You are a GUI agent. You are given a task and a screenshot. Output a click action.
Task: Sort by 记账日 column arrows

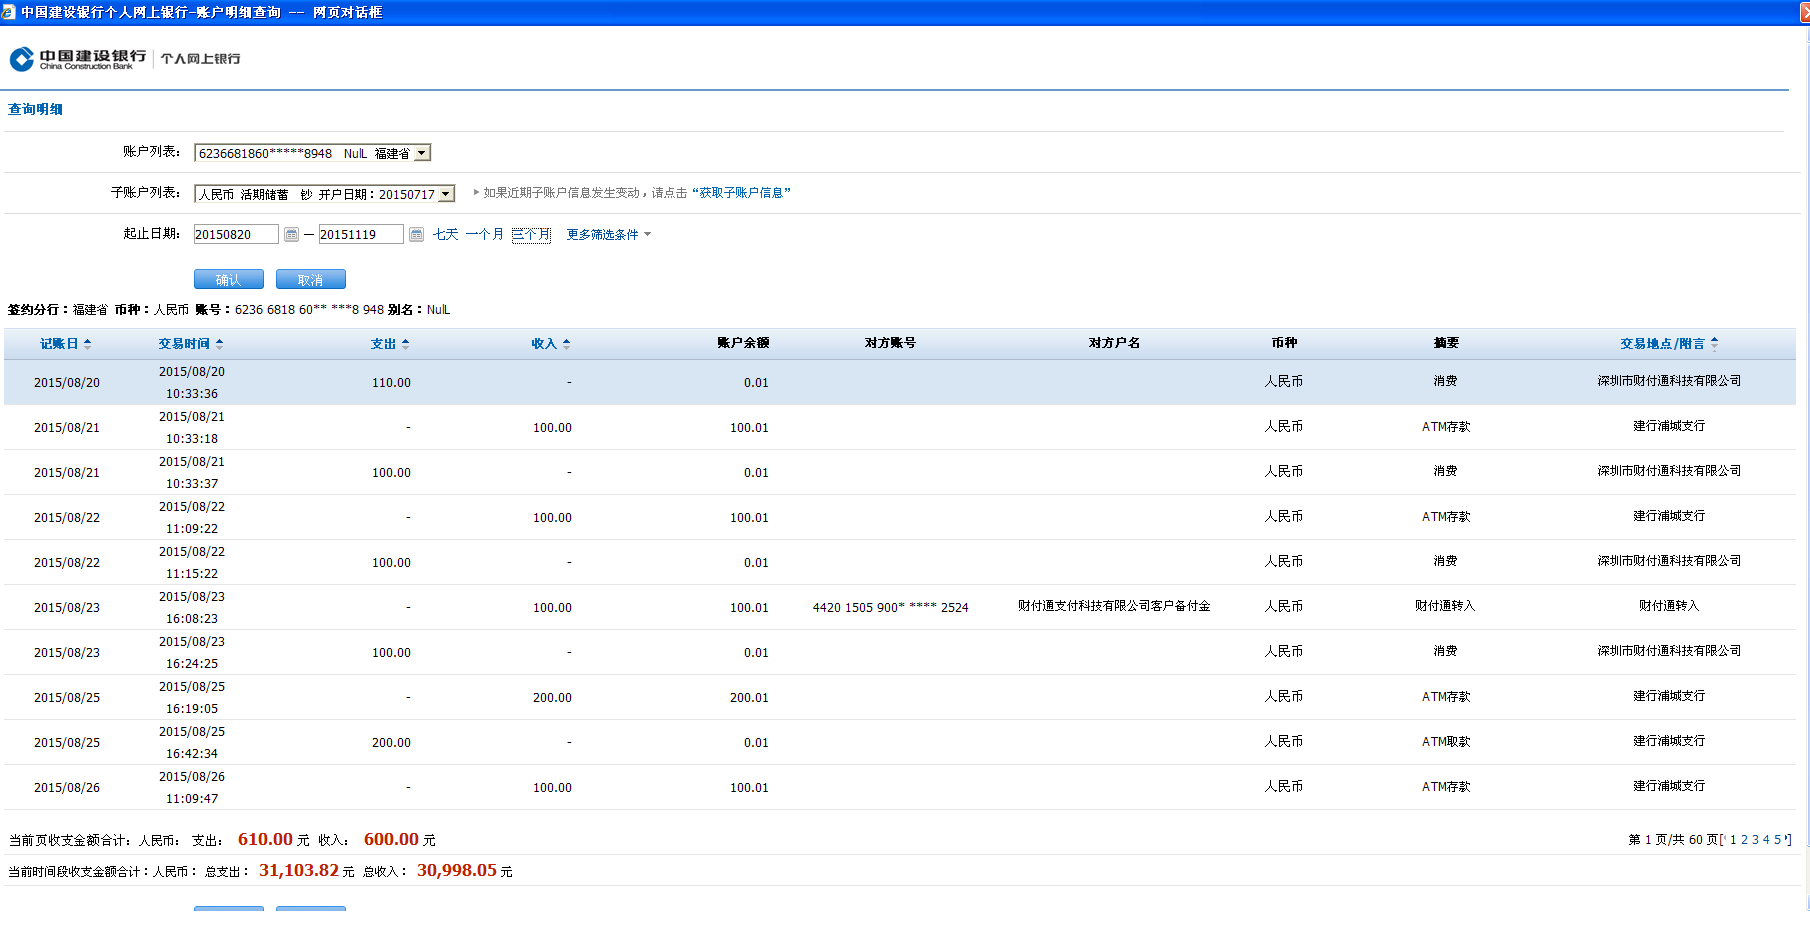[x=88, y=344]
